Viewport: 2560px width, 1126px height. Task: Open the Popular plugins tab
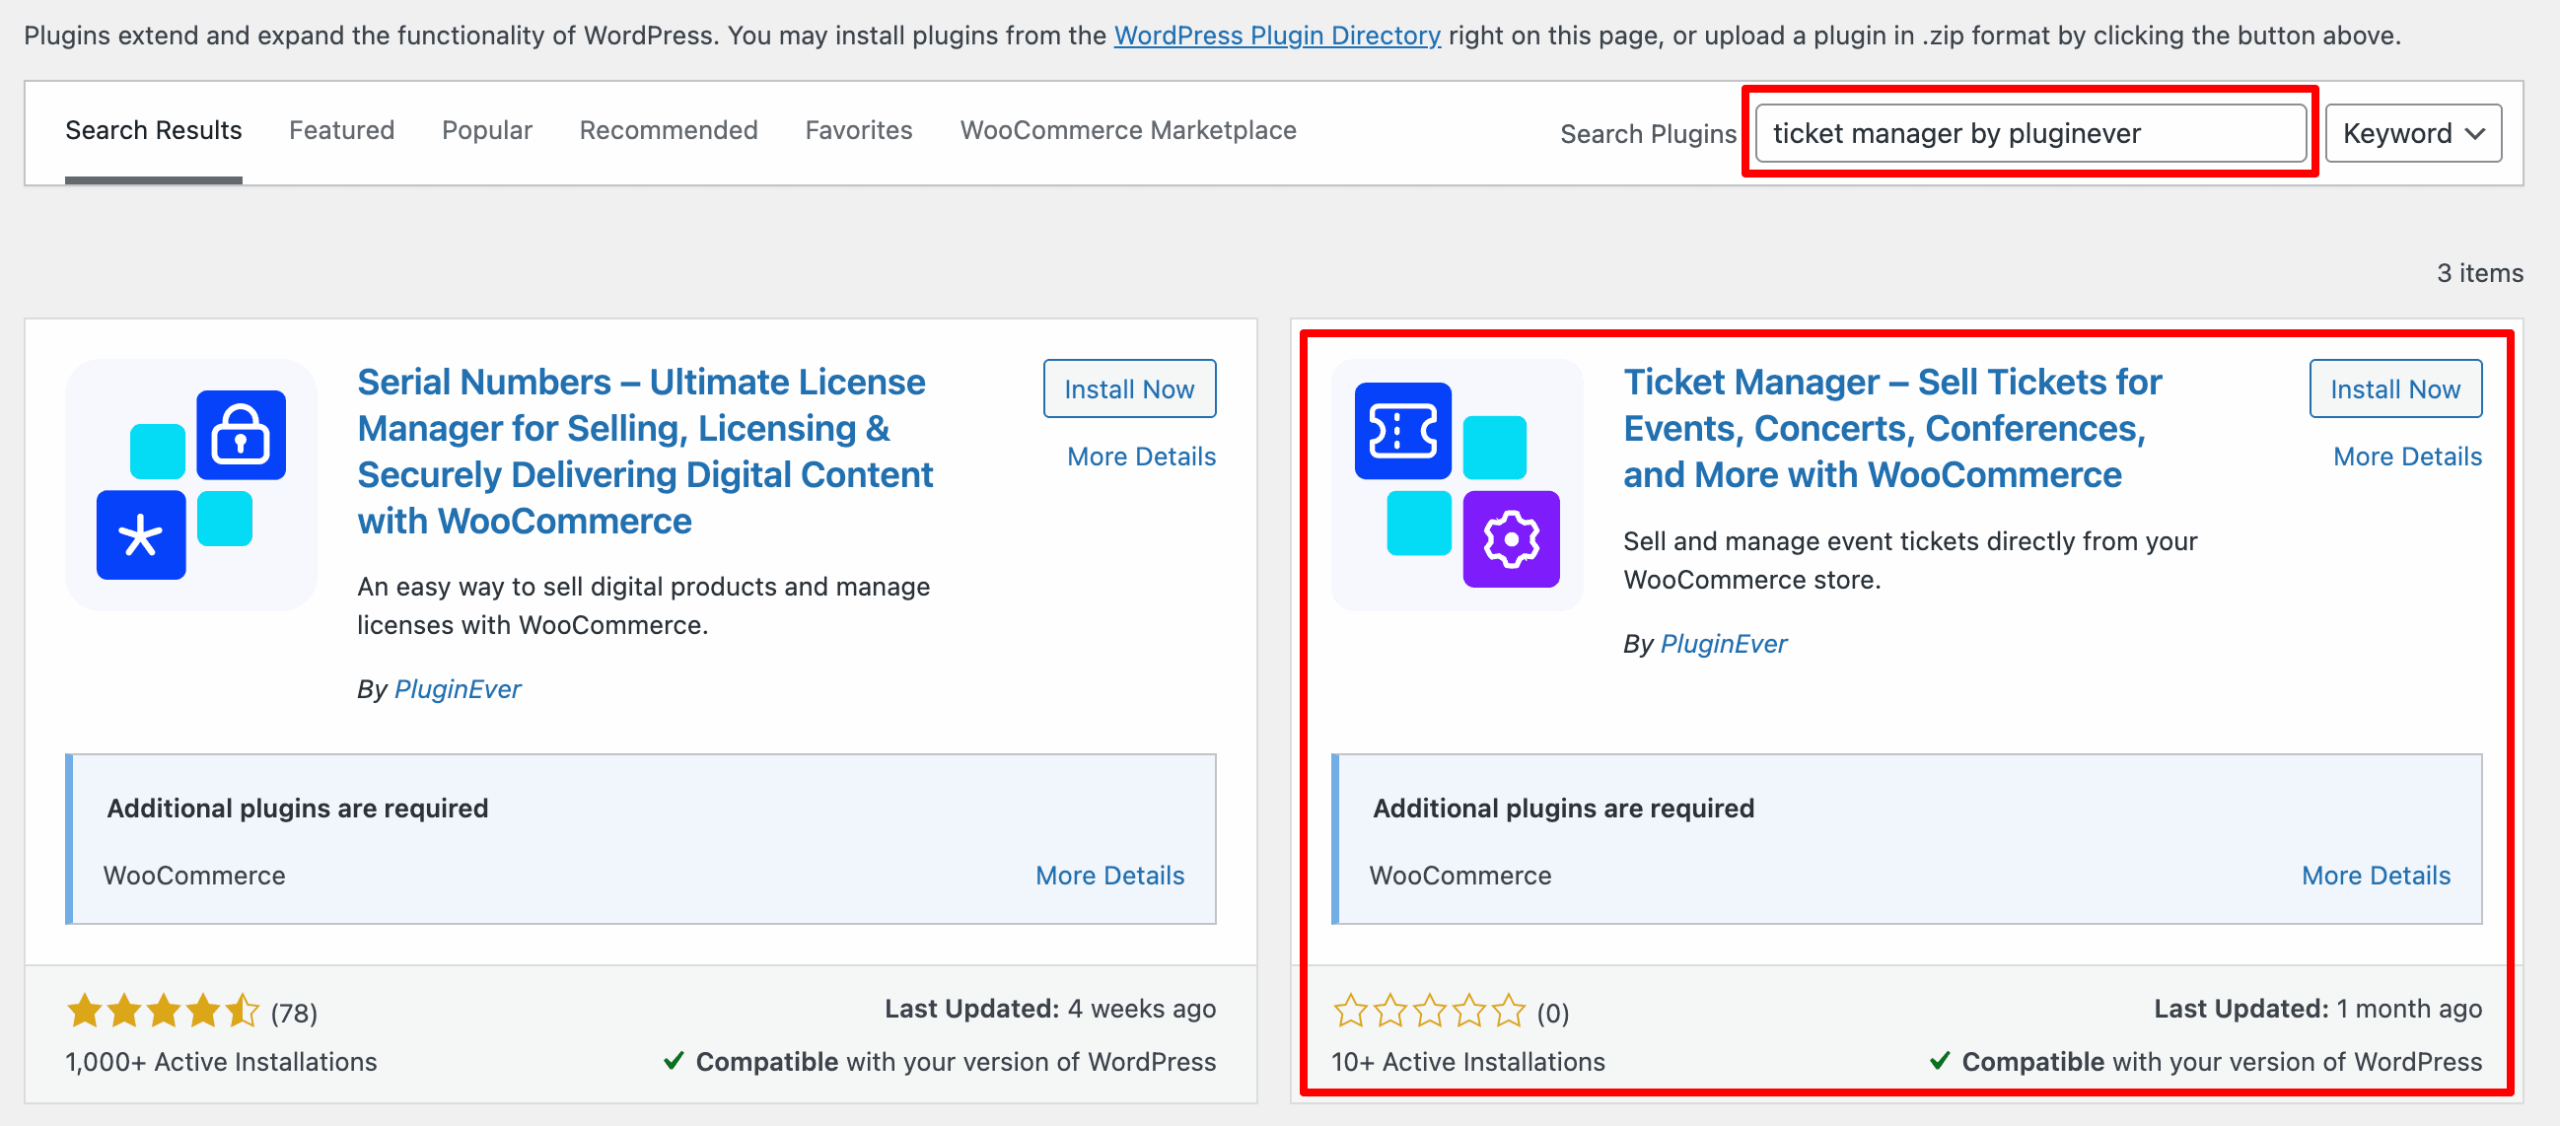[487, 130]
